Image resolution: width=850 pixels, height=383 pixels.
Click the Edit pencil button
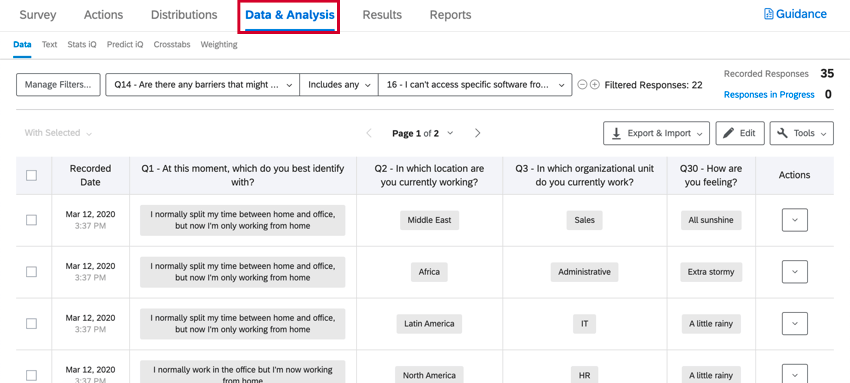point(740,133)
